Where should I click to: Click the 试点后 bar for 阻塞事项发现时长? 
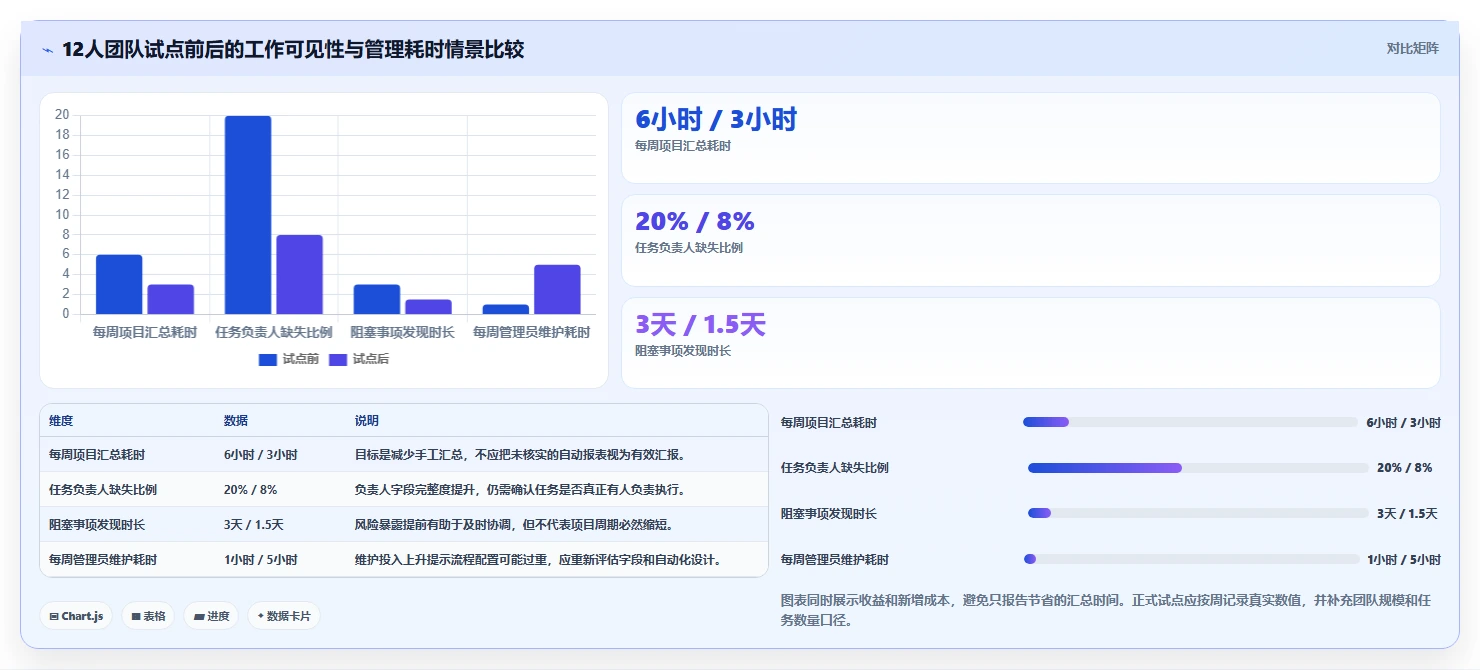coord(429,307)
